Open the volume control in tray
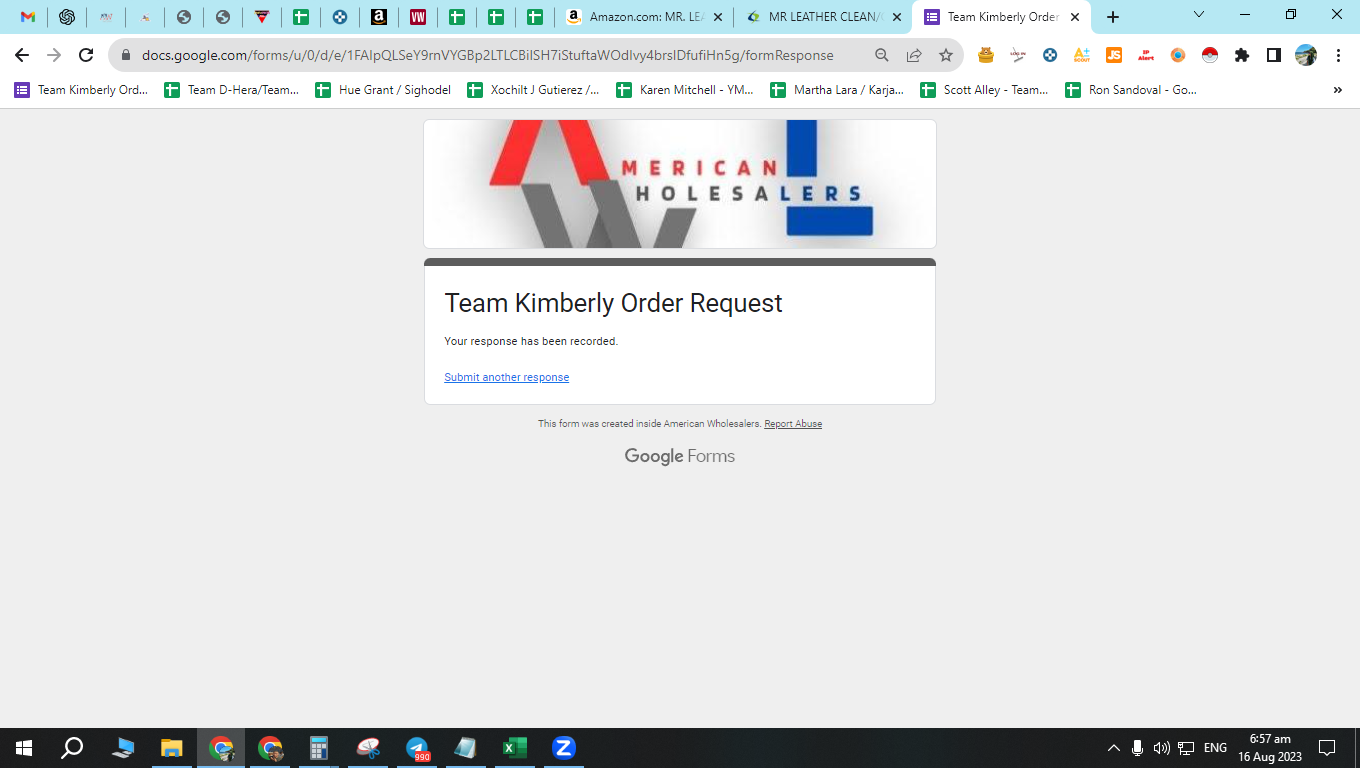This screenshot has height=768, width=1360. click(x=1161, y=748)
